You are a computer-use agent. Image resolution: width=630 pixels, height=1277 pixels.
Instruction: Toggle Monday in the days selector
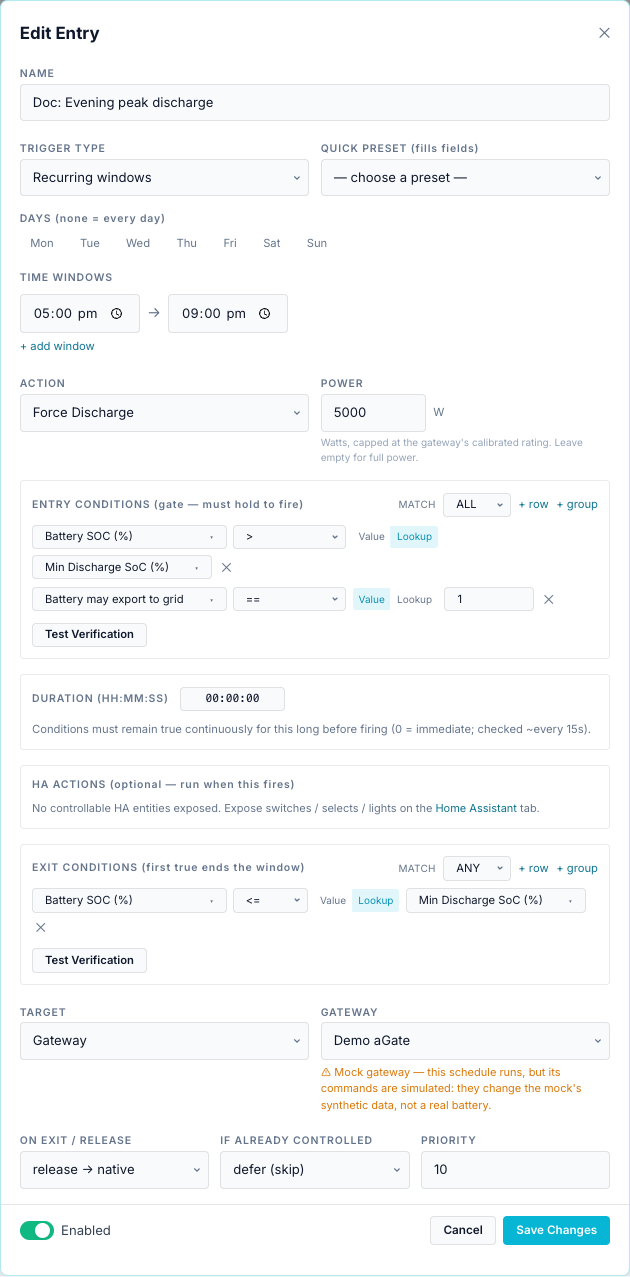point(42,243)
